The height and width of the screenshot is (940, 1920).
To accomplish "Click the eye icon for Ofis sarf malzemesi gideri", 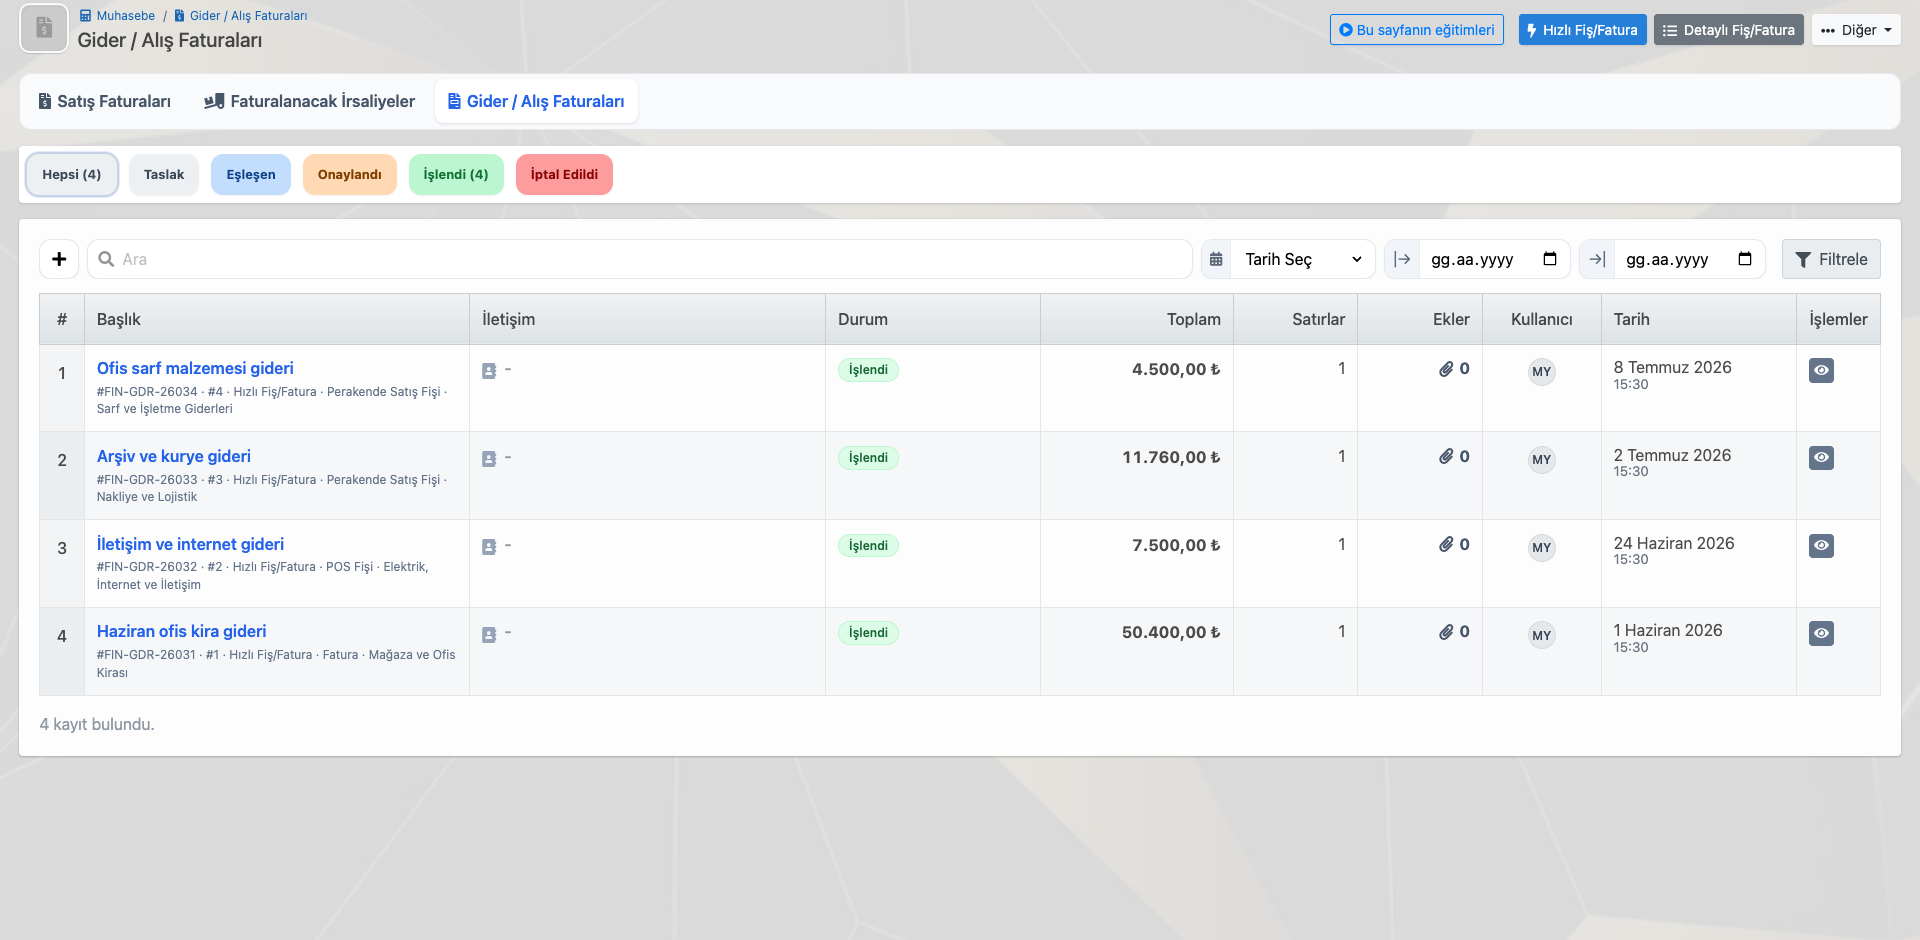I will (x=1821, y=370).
